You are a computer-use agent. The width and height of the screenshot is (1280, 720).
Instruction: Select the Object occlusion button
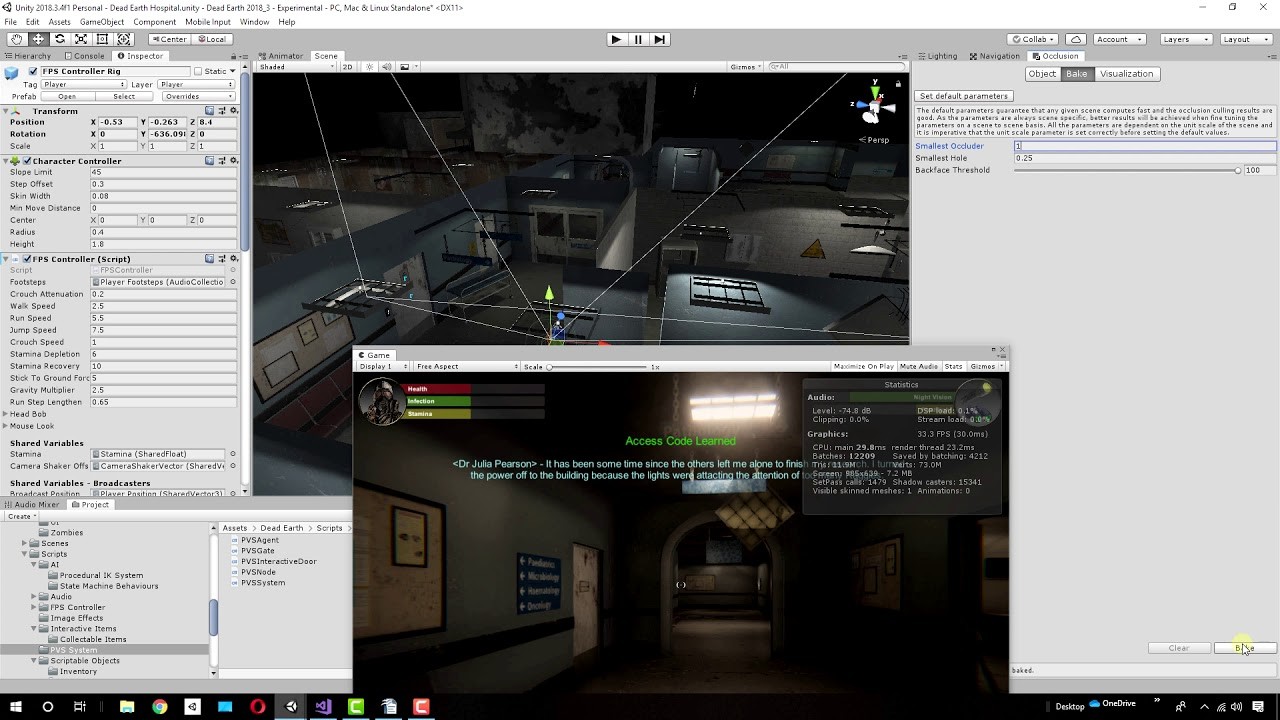tap(1042, 74)
